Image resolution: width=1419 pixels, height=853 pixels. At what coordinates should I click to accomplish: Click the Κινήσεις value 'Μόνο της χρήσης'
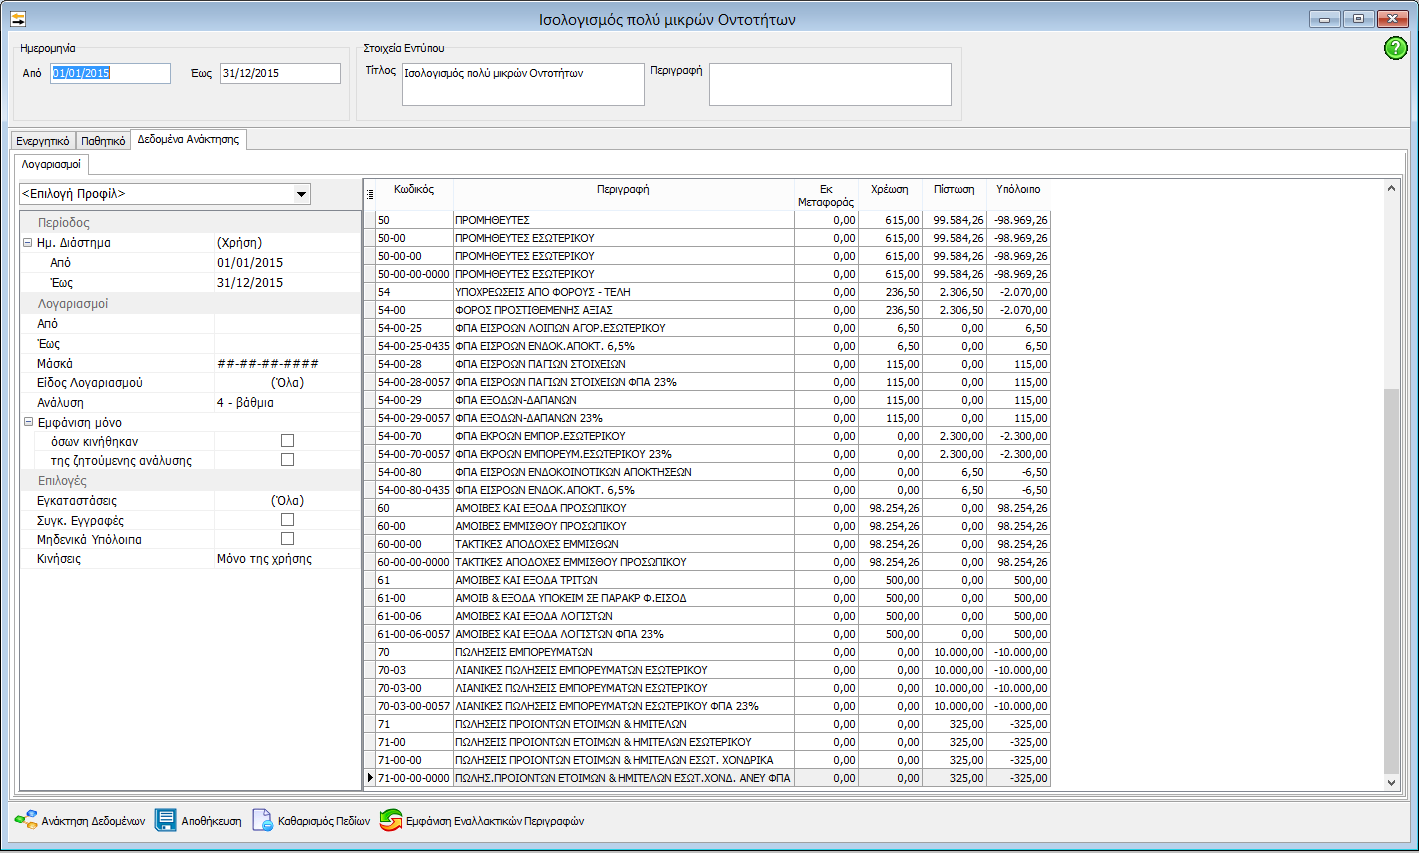tap(287, 559)
